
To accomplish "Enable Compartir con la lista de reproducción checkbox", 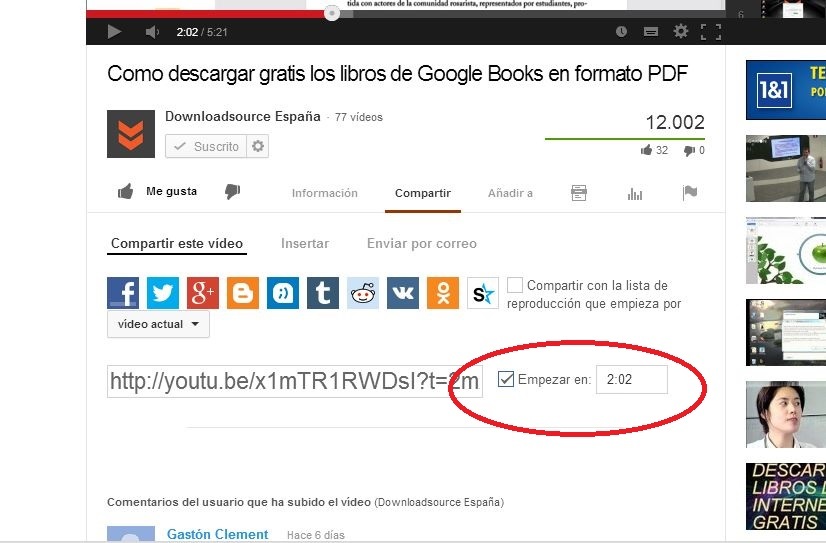I will point(515,285).
